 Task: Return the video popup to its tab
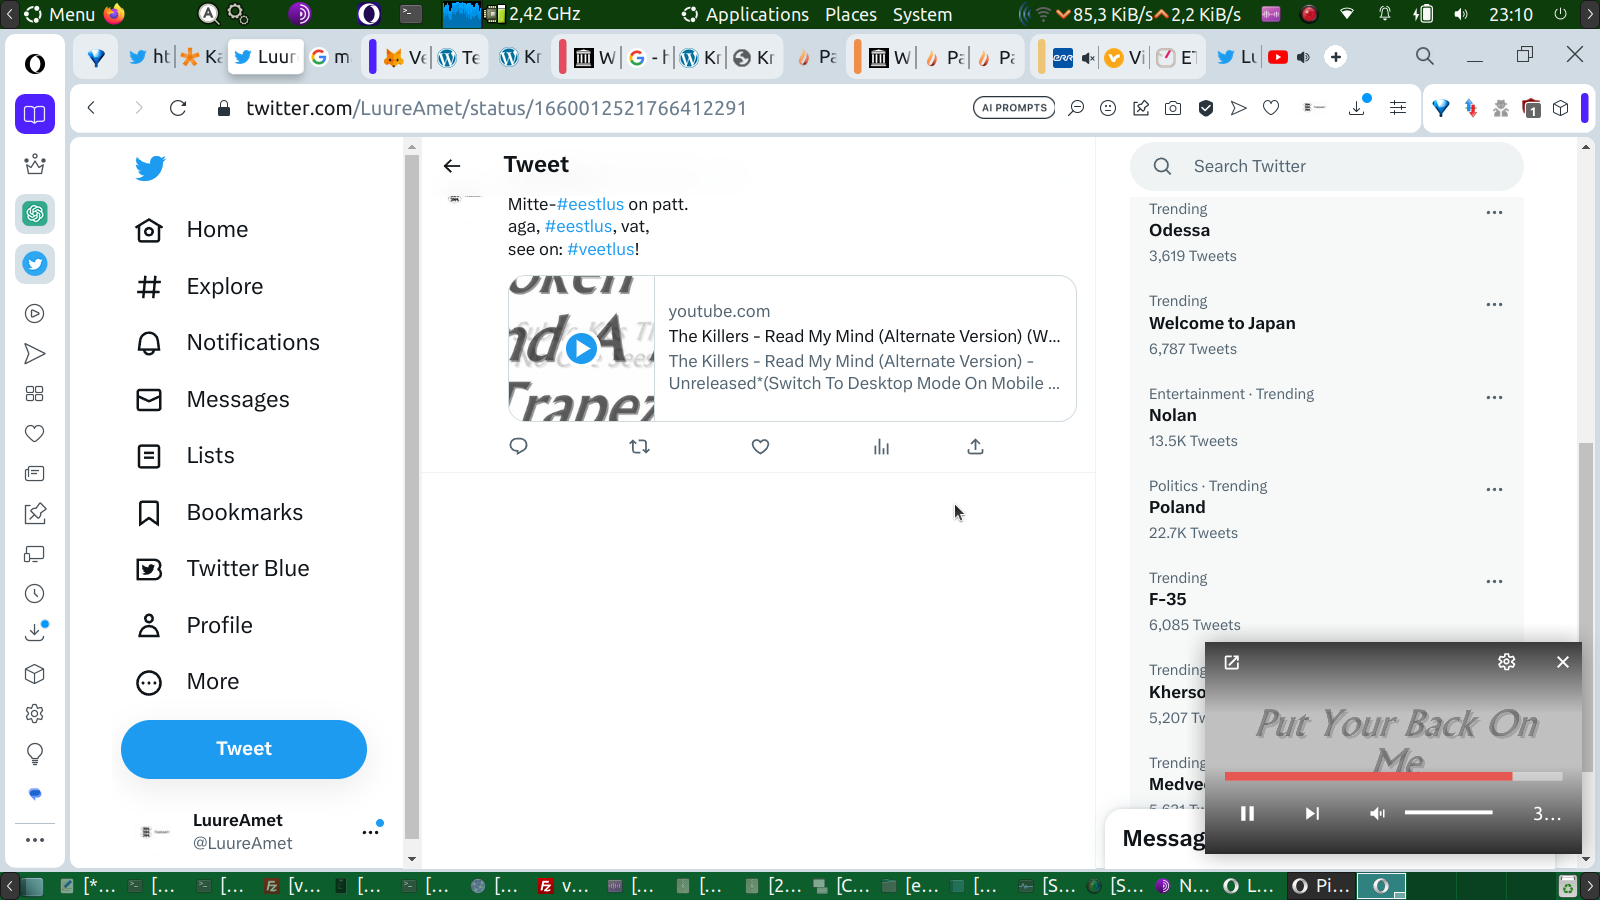point(1232,662)
